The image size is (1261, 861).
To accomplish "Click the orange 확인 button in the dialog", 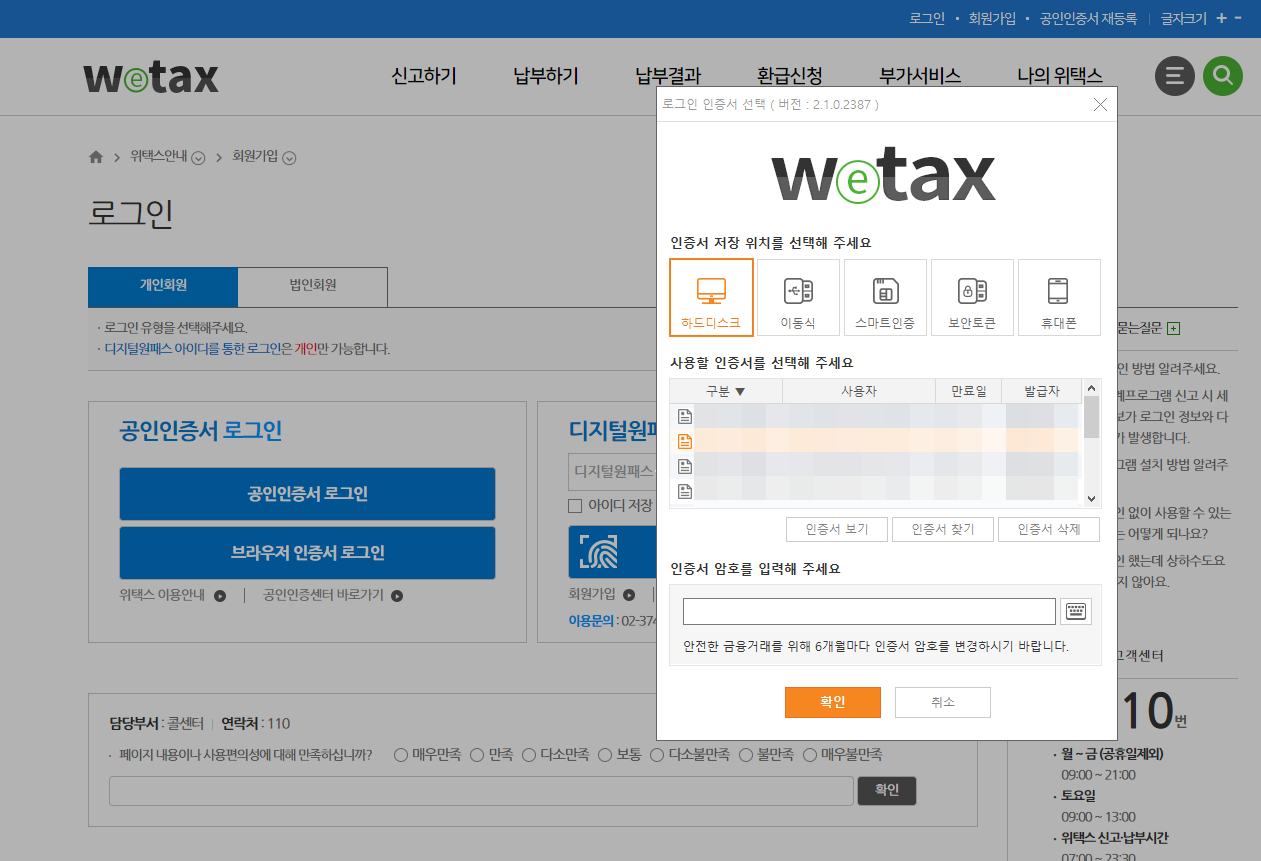I will coord(833,702).
